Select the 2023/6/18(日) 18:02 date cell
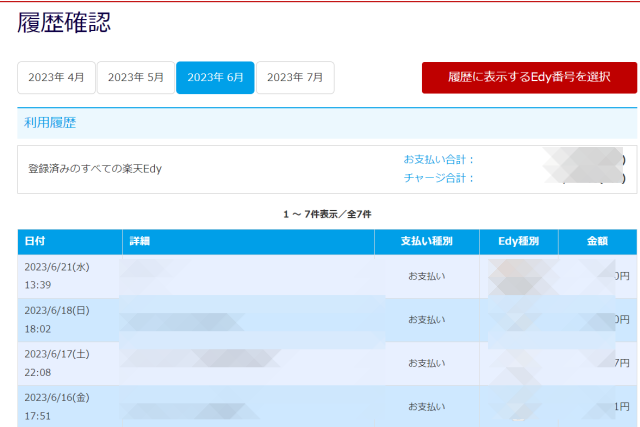This screenshot has width=640, height=427. click(x=57, y=319)
